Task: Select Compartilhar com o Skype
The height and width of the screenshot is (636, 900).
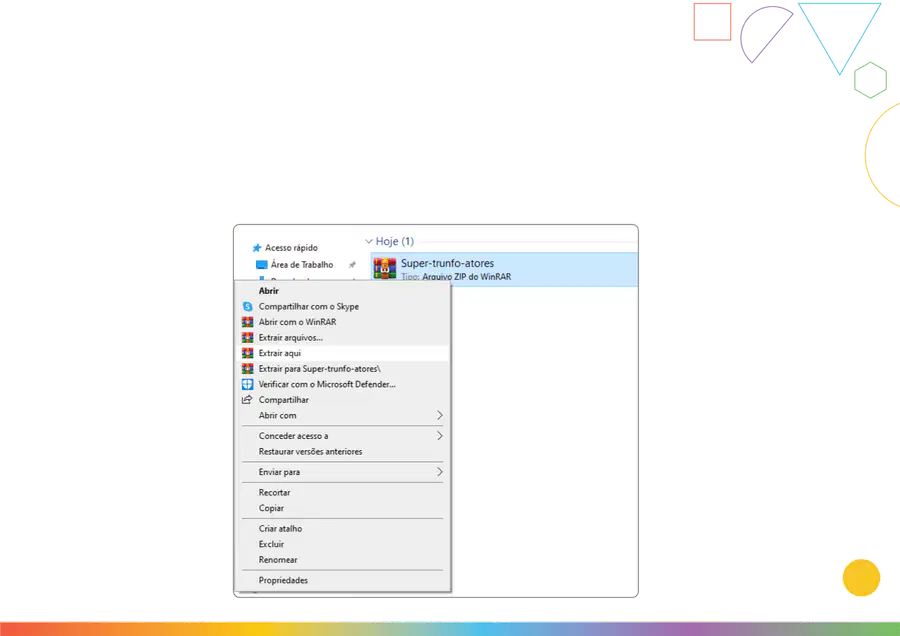Action: click(343, 307)
